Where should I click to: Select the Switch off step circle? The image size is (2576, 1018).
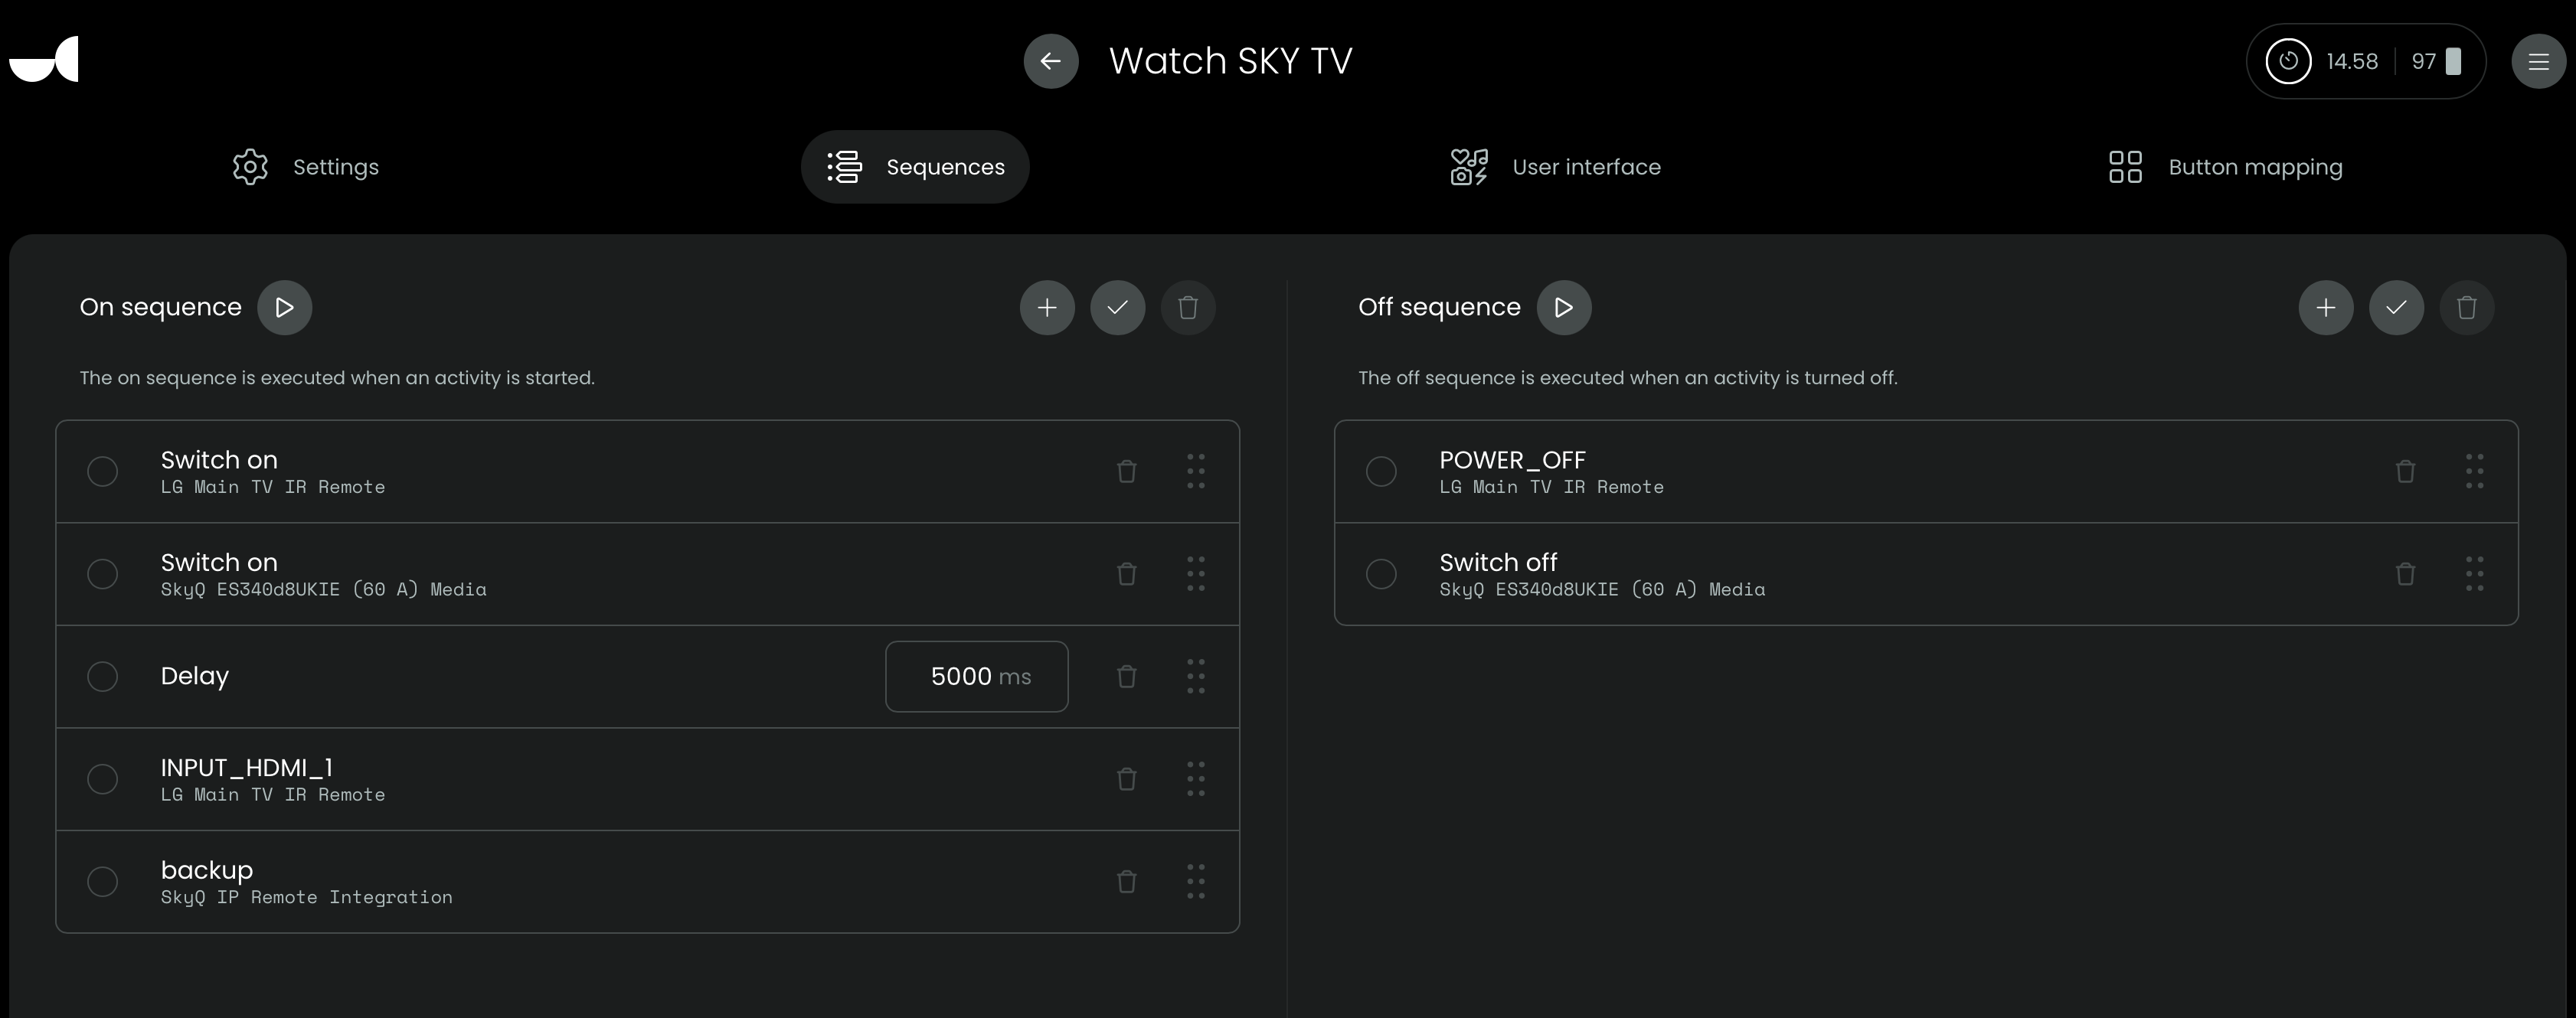click(x=1380, y=574)
